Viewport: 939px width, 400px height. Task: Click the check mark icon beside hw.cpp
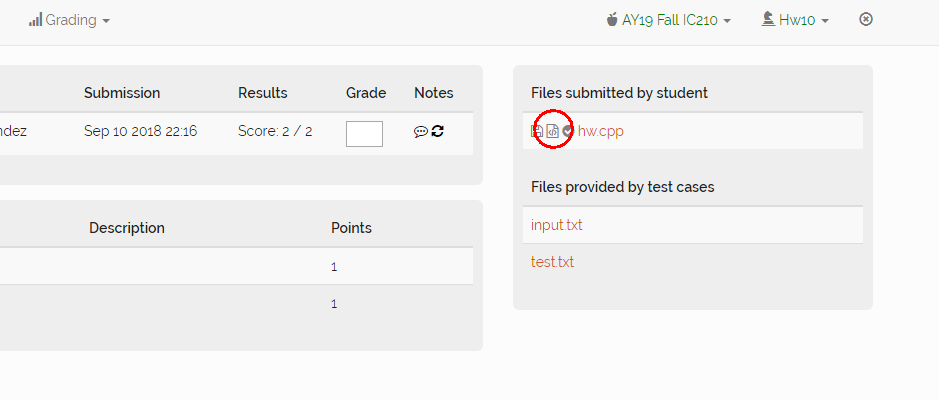tap(568, 131)
